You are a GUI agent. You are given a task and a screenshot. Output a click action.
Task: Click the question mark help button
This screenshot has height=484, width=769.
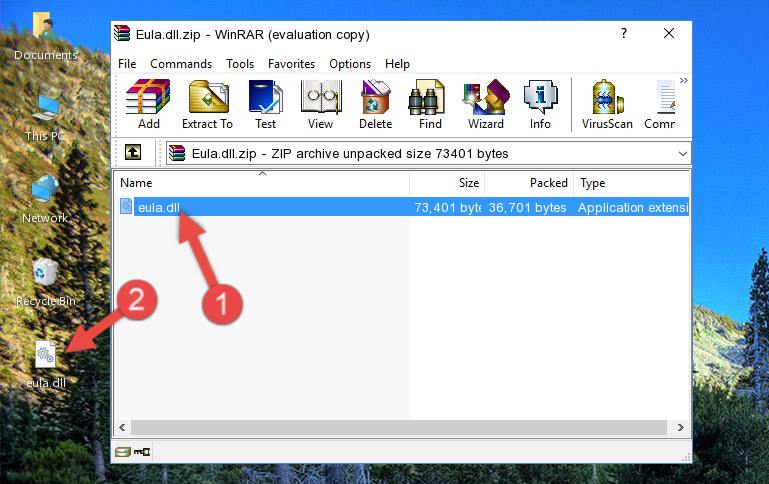[623, 33]
